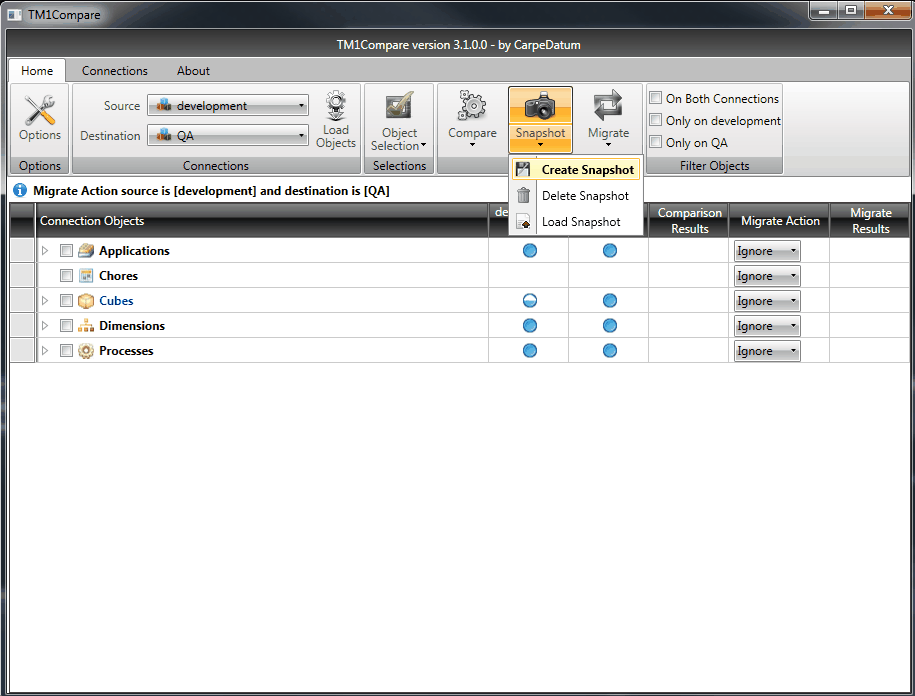Click the TM1Compare title bar app icon
This screenshot has height=696, width=915.
pos(15,15)
